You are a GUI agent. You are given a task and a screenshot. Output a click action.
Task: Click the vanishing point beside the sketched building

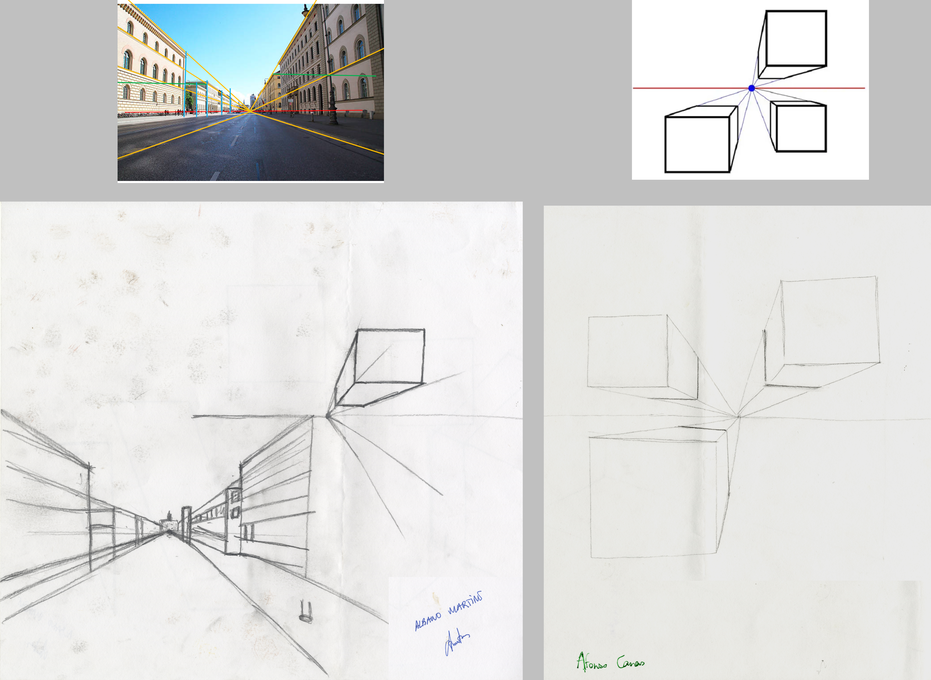(x=328, y=415)
